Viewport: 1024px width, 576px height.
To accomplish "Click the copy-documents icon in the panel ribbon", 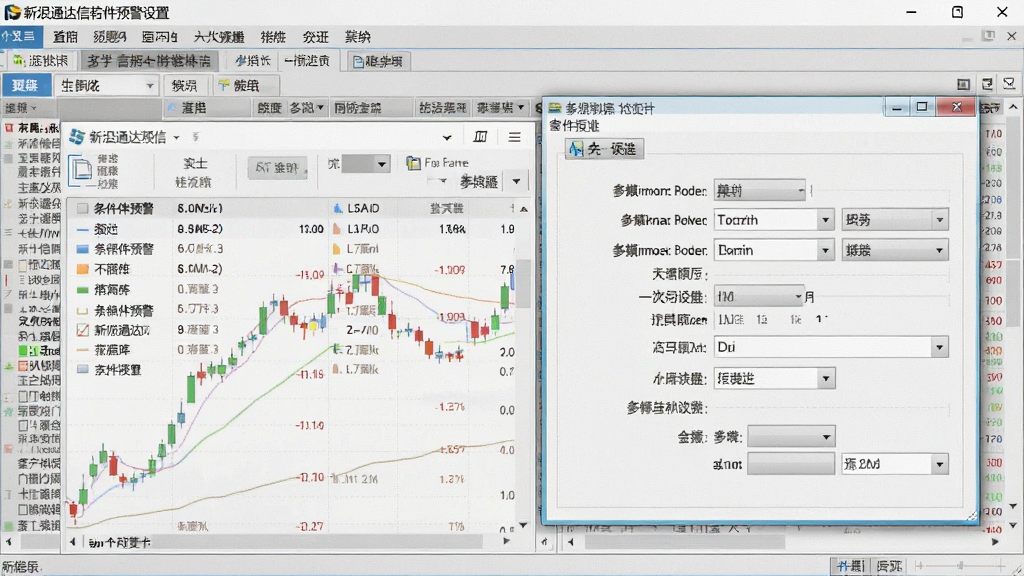I will [81, 170].
